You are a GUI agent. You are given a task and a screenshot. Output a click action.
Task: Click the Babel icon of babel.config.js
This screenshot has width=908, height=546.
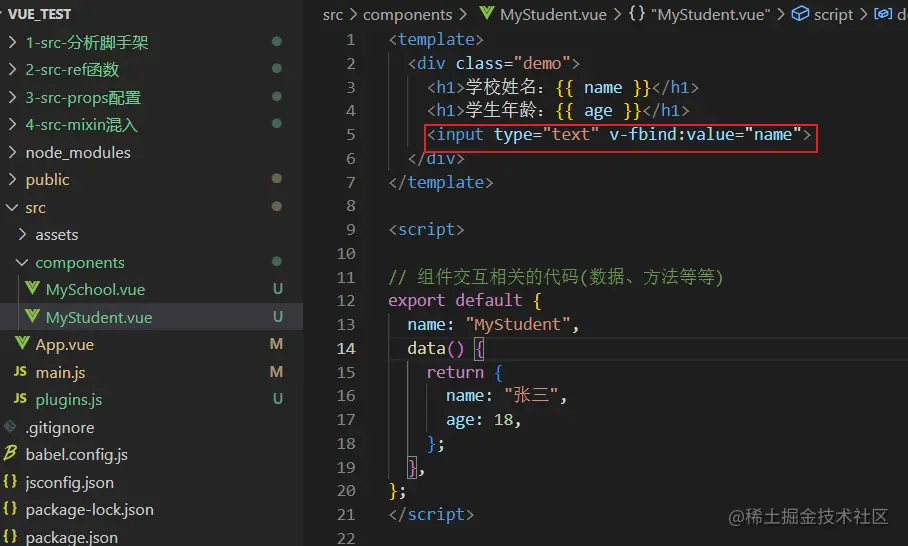point(10,453)
